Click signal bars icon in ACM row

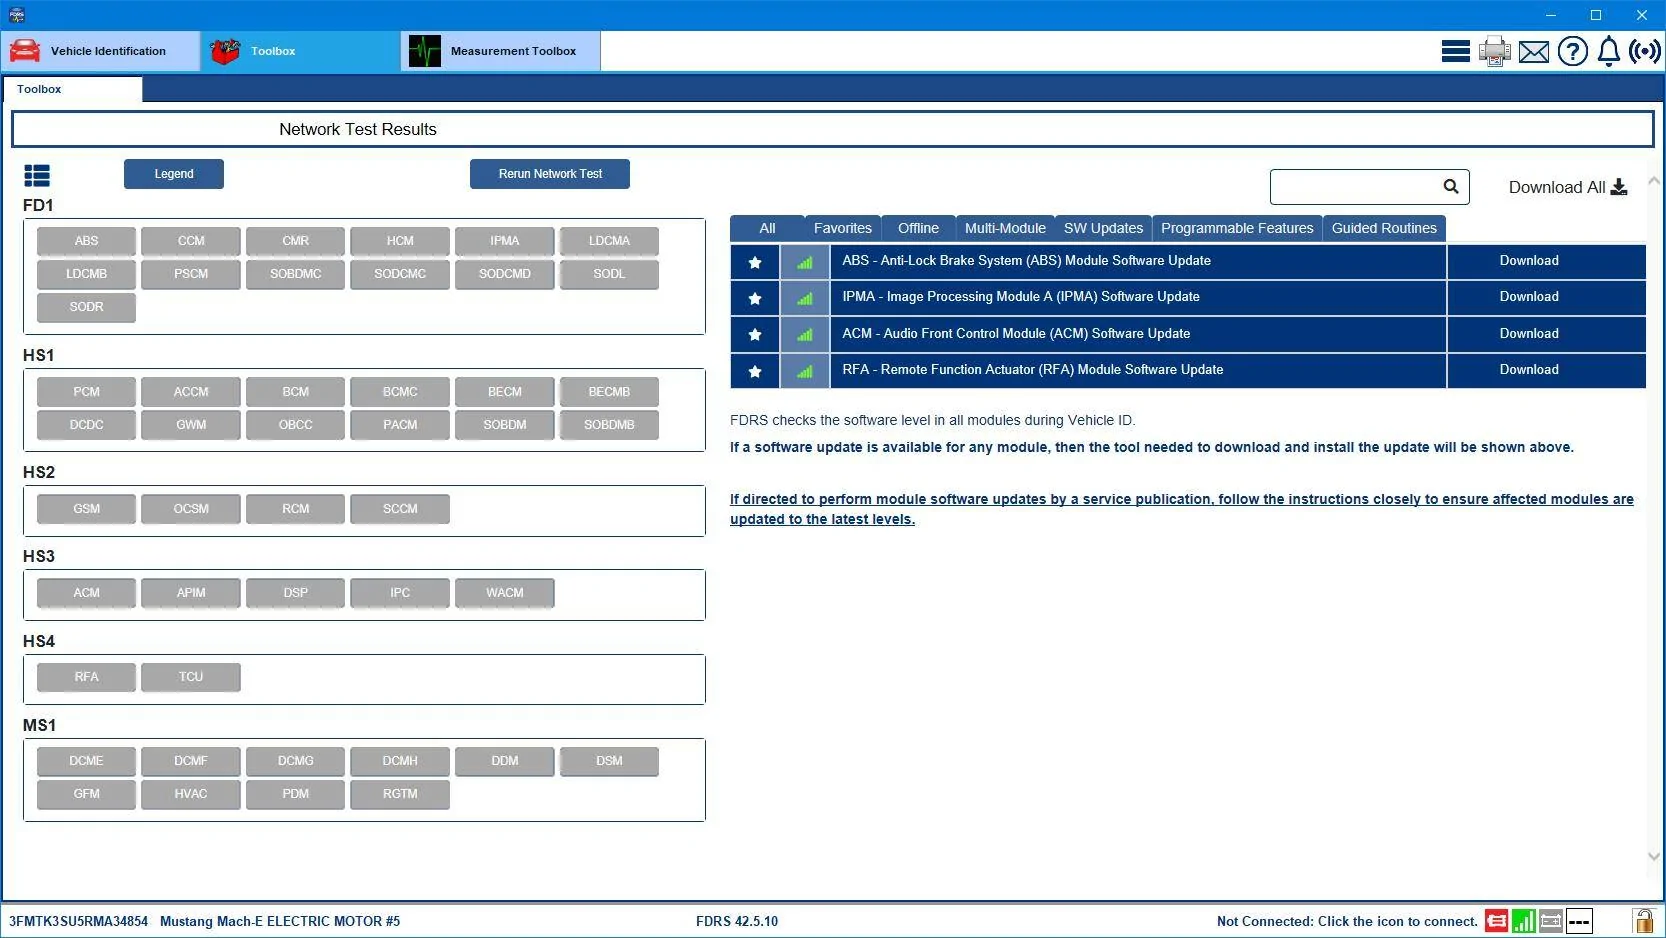tap(805, 334)
